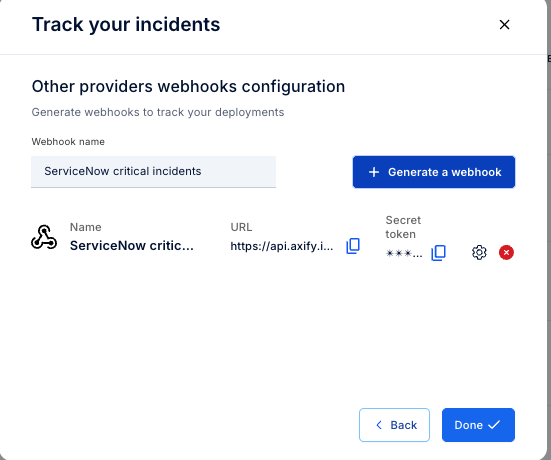Delete the ServiceNow webhook with red icon

click(506, 252)
